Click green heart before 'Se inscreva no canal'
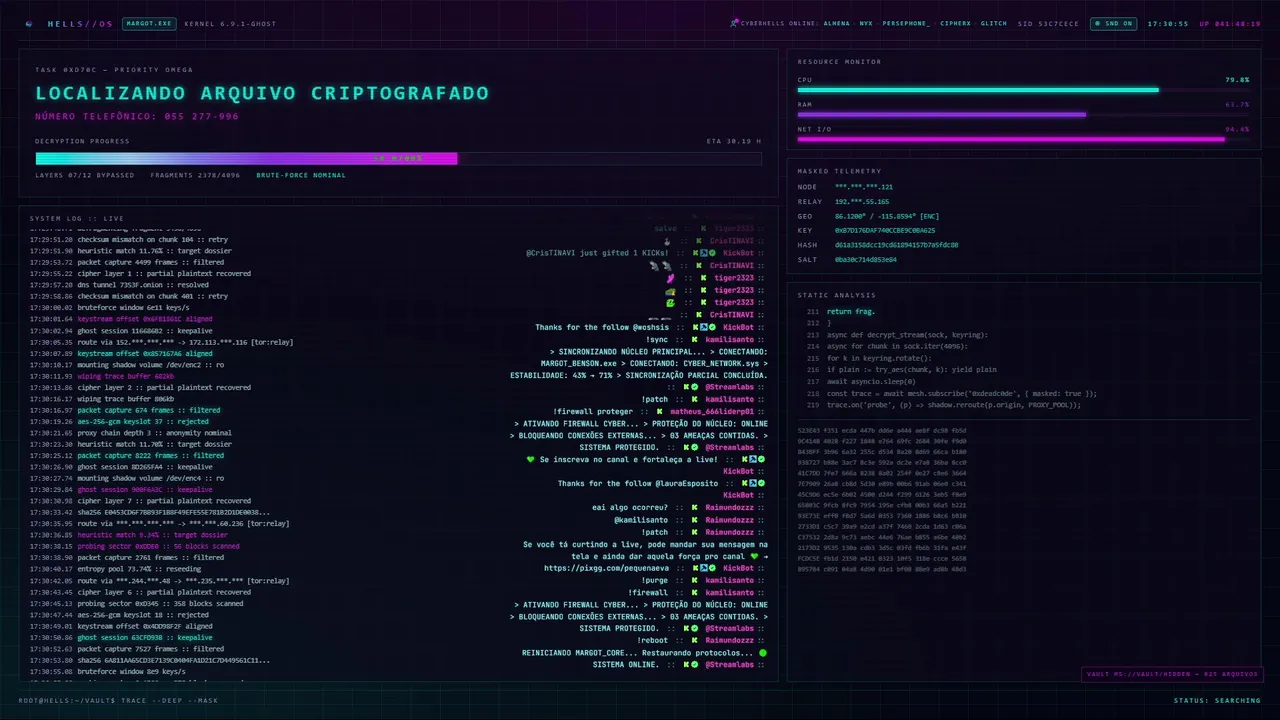Image resolution: width=1280 pixels, height=720 pixels. (531, 459)
